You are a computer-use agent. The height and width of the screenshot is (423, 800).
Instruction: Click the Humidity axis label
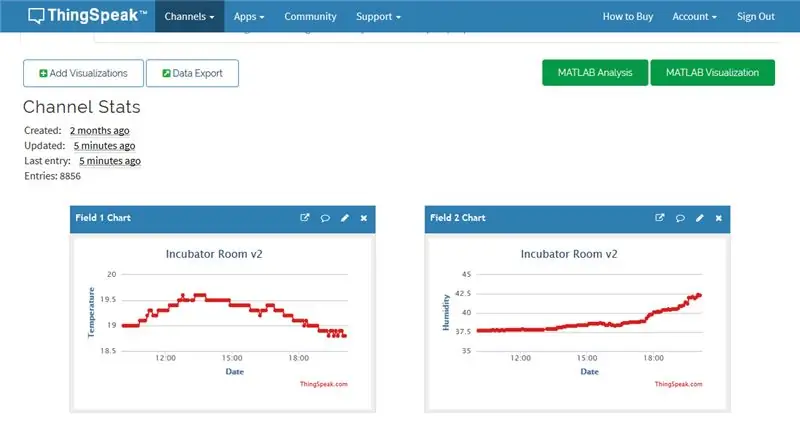pyautogui.click(x=446, y=312)
